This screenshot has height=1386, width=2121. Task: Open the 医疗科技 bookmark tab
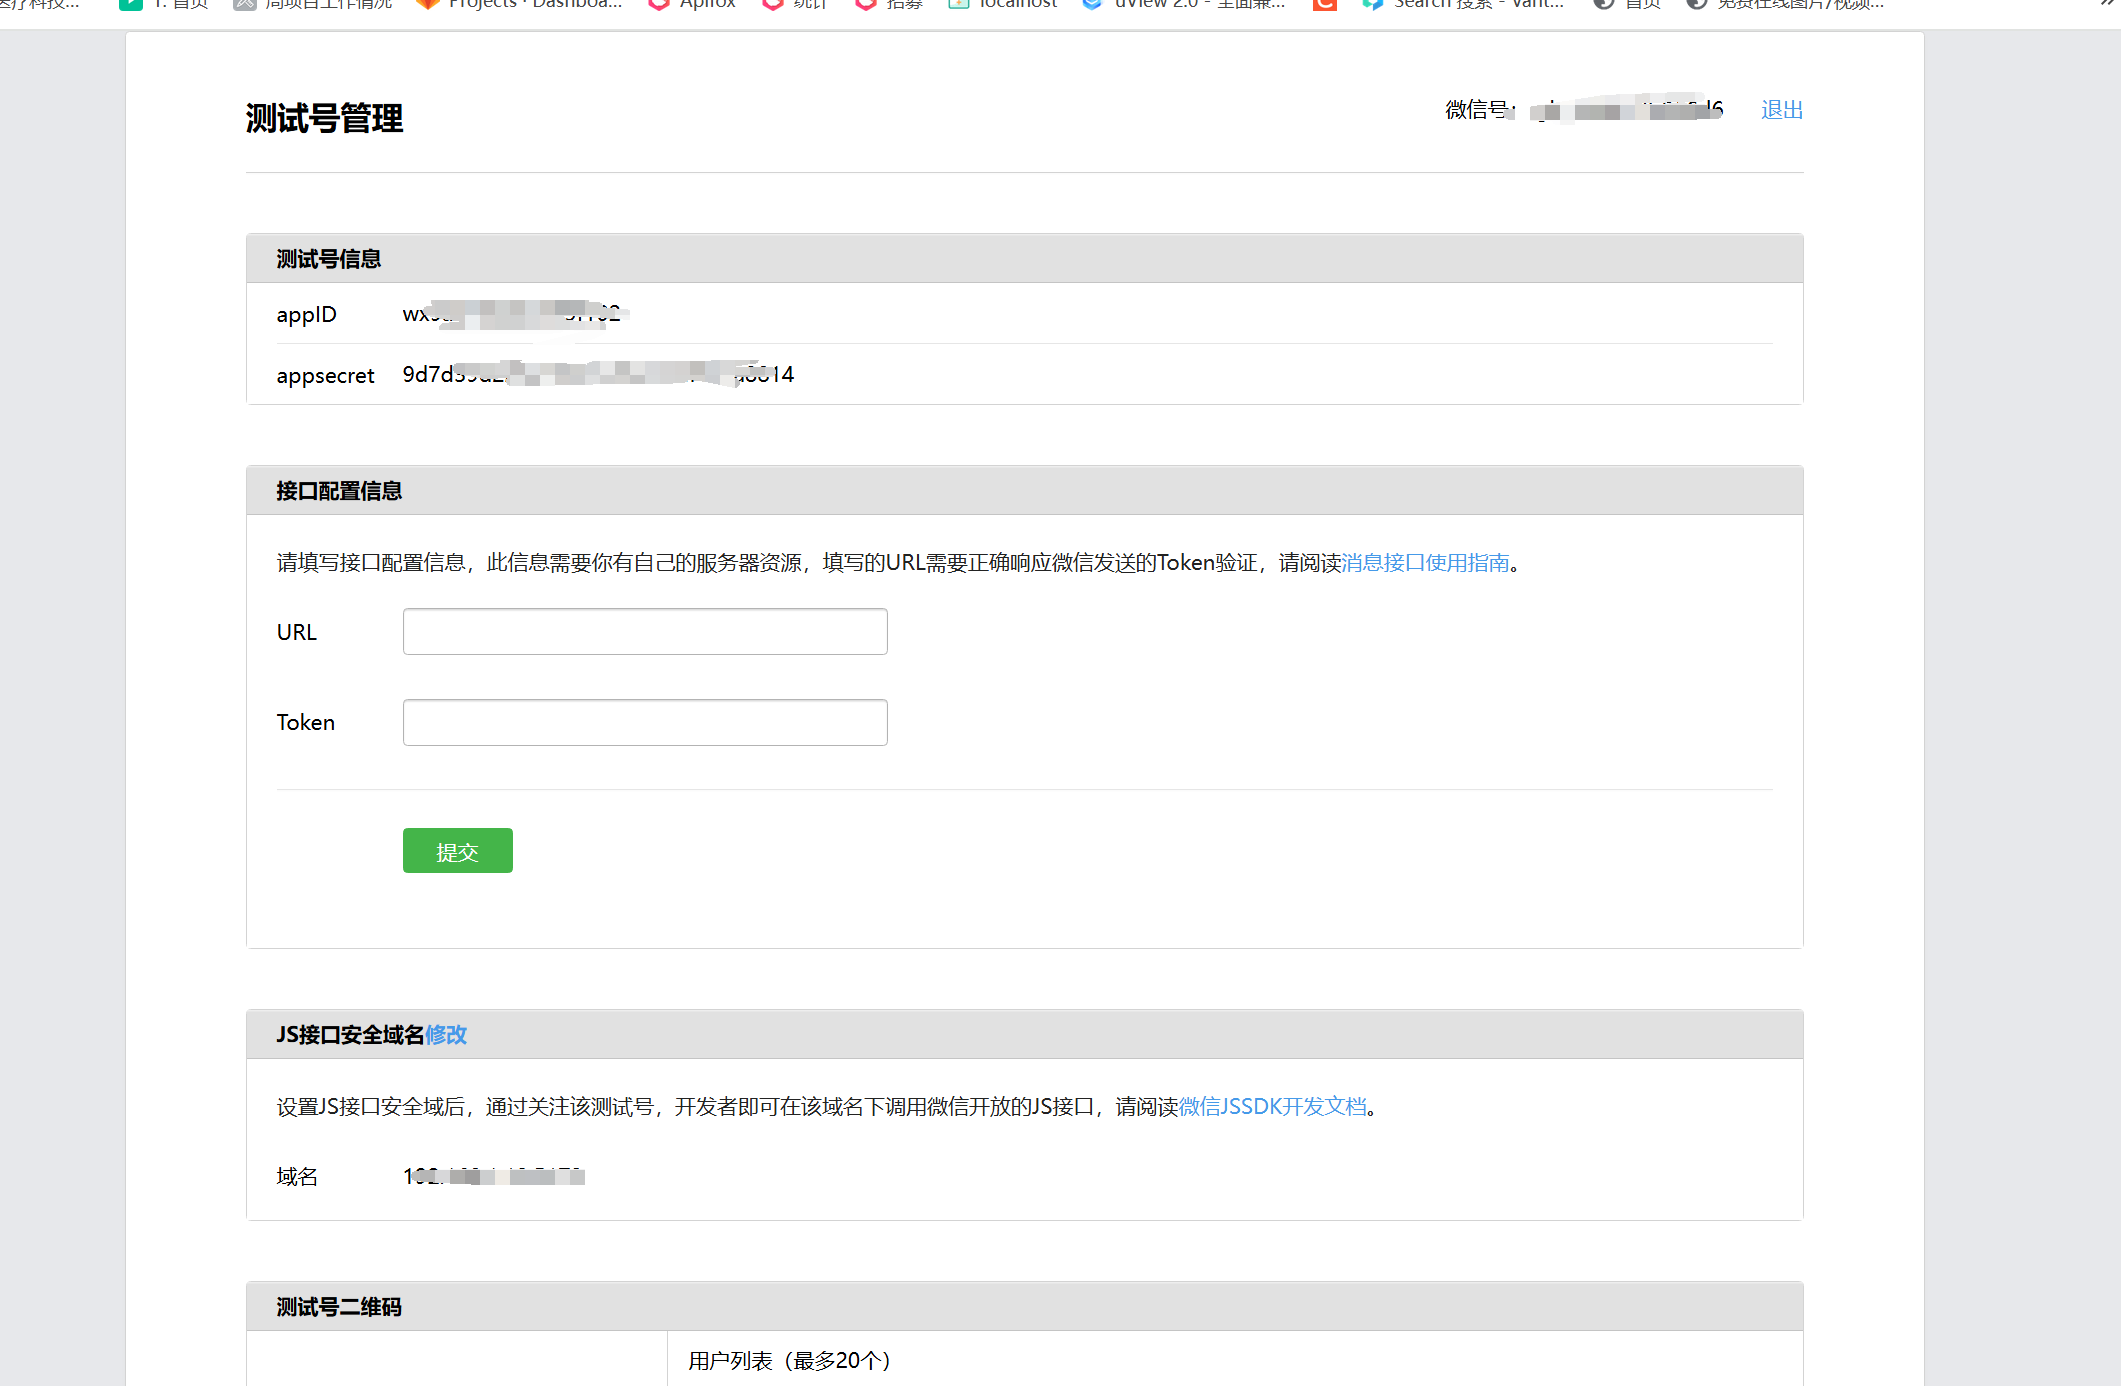click(40, 5)
